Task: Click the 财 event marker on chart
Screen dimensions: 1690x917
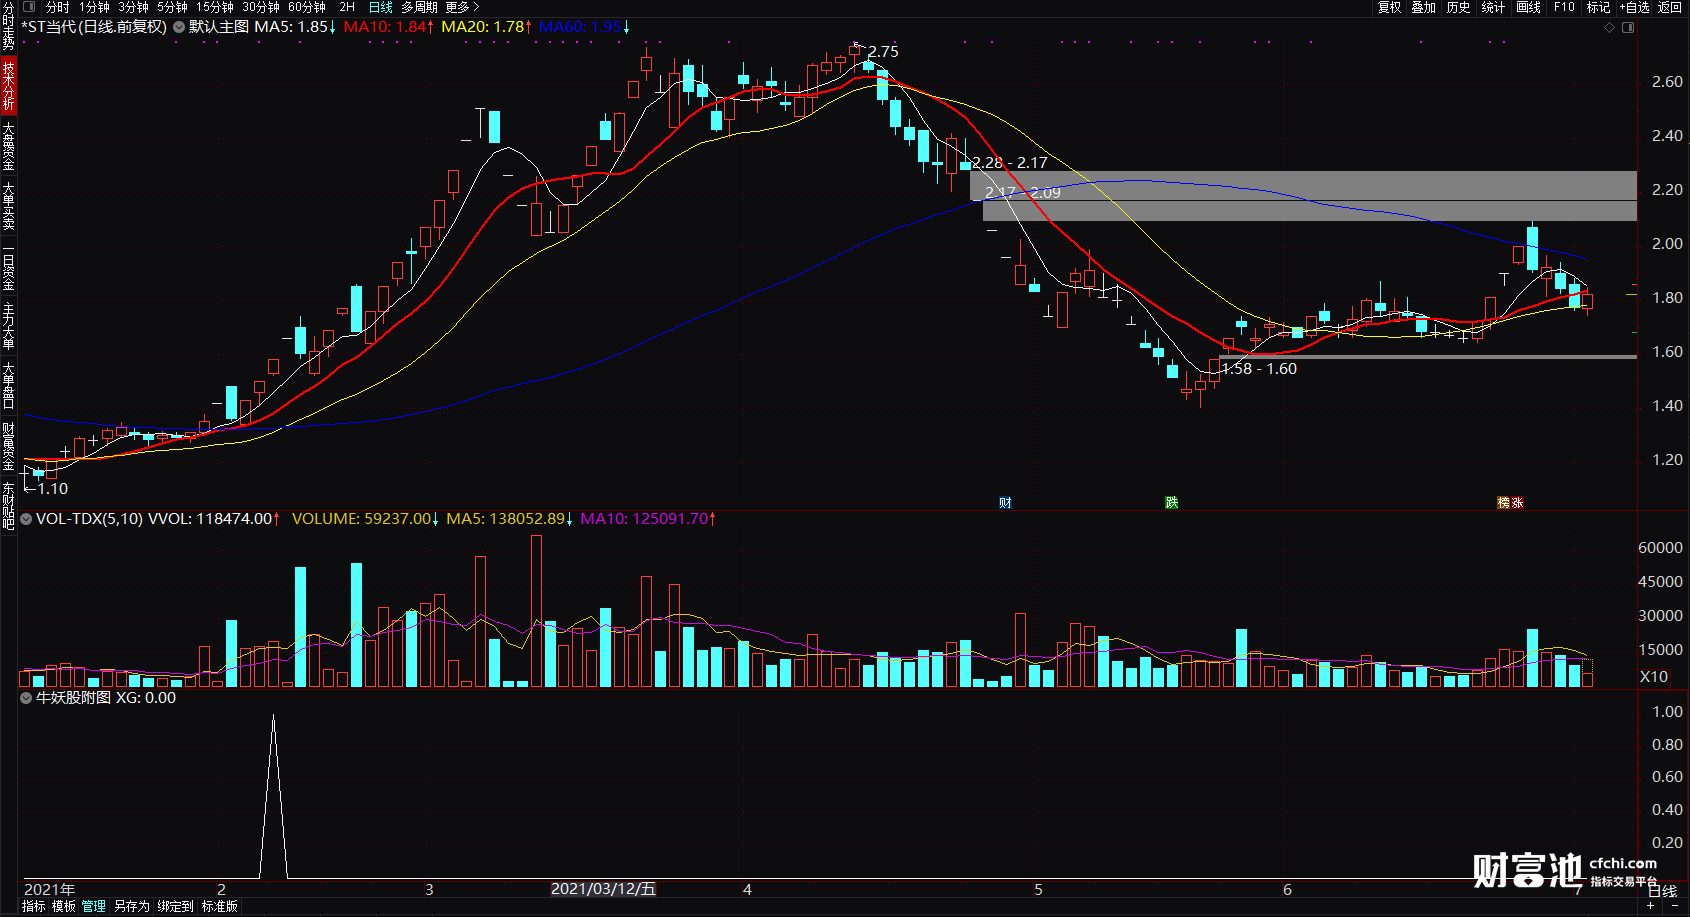Action: [1005, 502]
